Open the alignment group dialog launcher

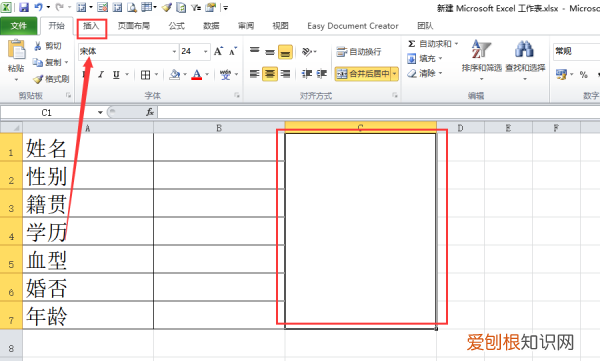[395, 95]
